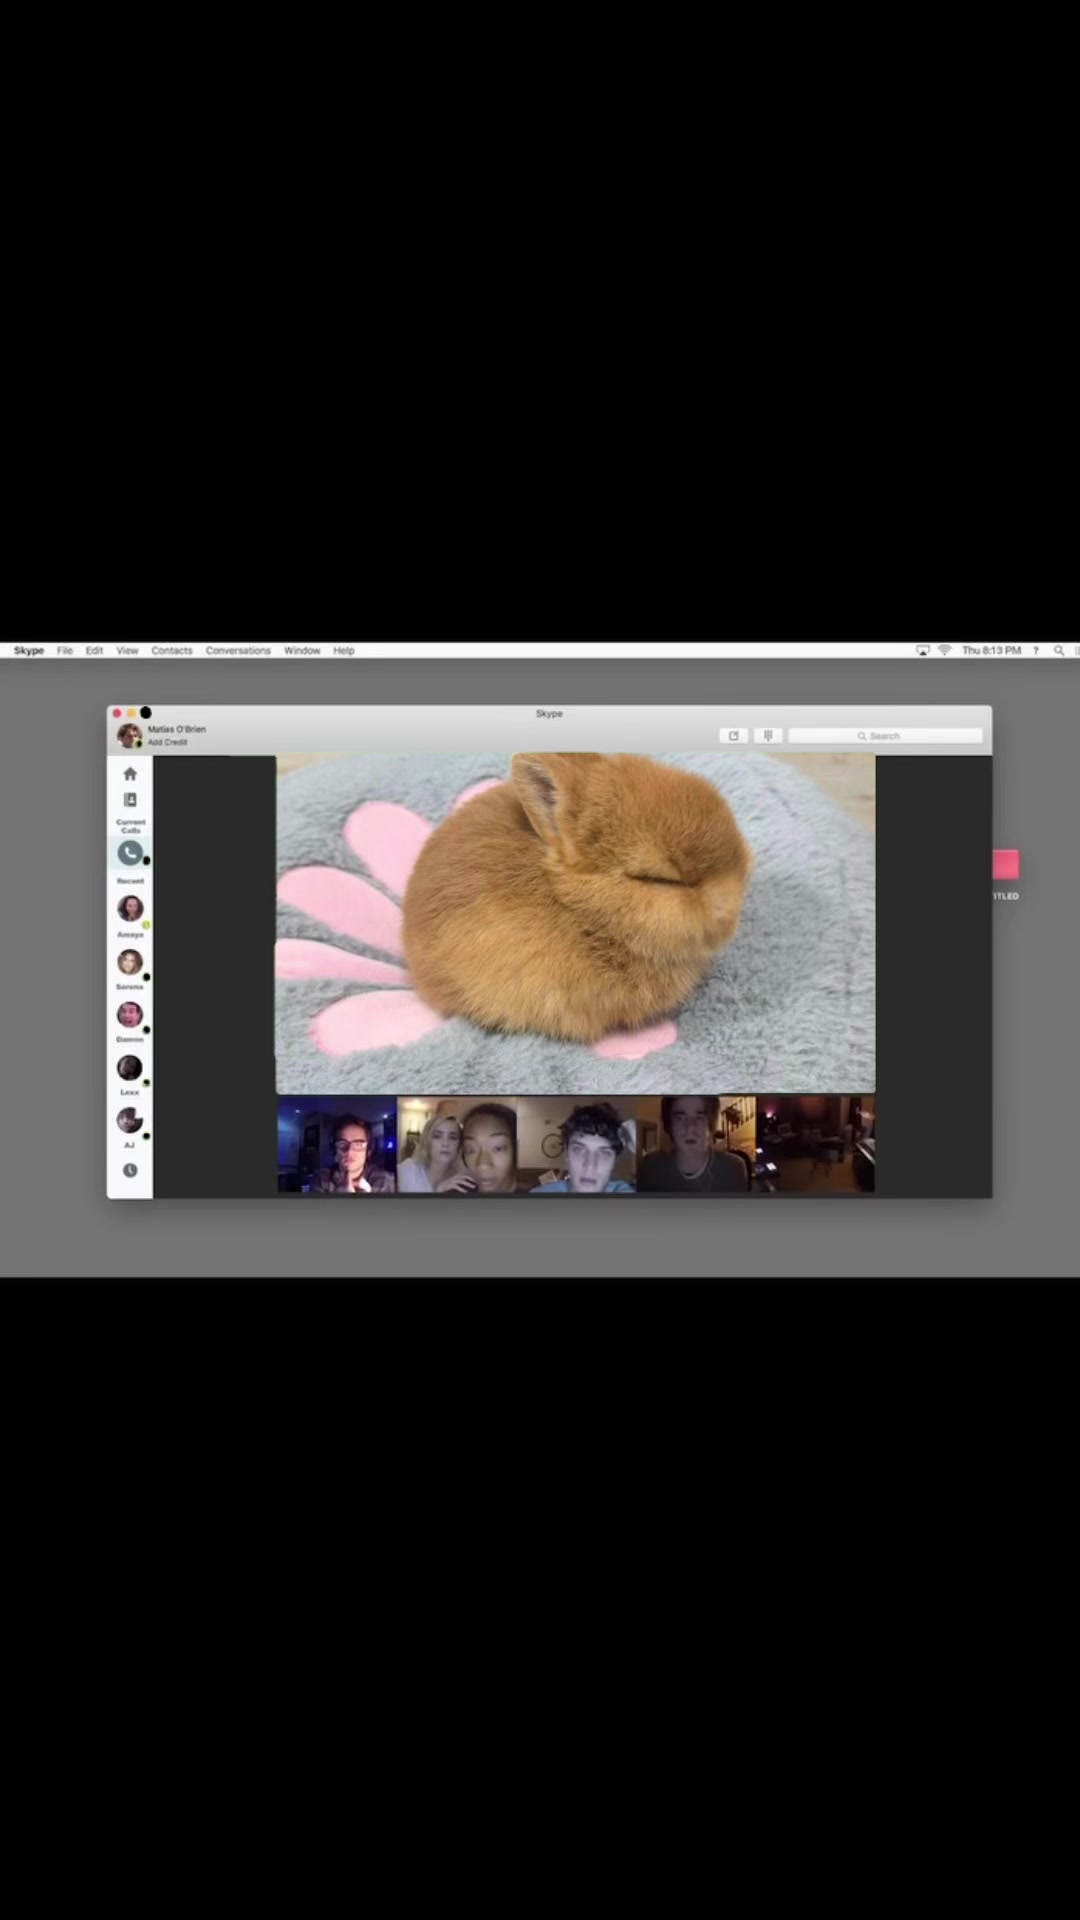Select the thumbnail of man with glasses and headphones
The height and width of the screenshot is (1920, 1080).
337,1144
